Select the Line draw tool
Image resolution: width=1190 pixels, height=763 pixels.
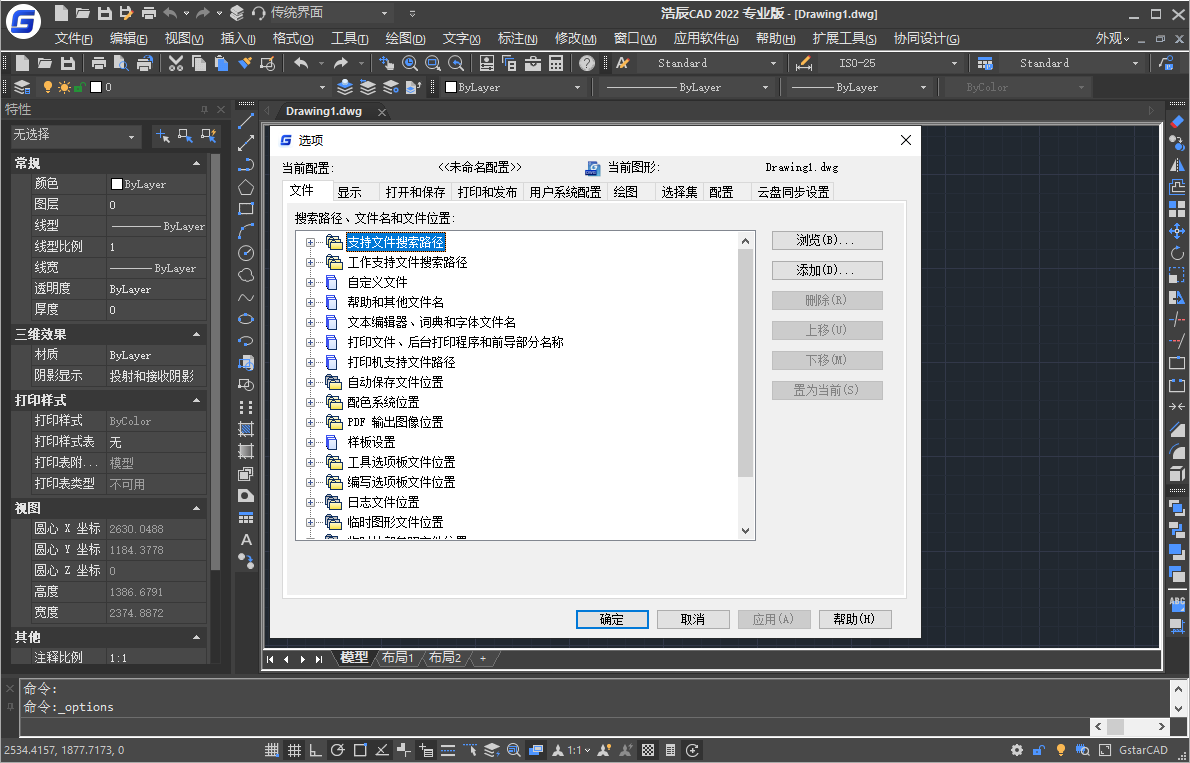click(246, 121)
